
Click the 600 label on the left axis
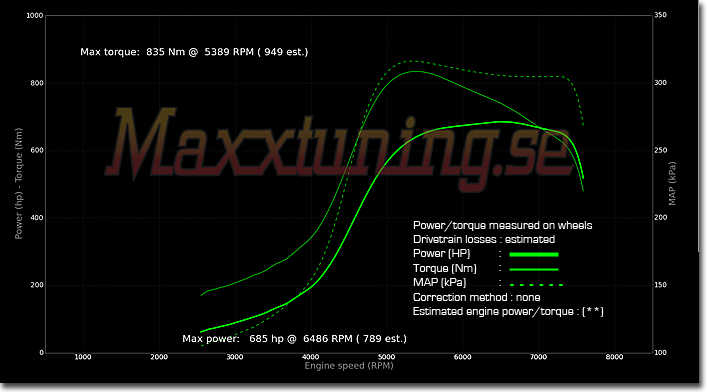point(37,150)
